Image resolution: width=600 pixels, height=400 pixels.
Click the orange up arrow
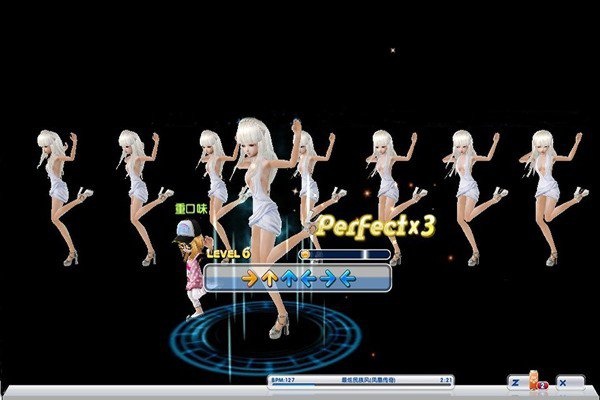(269, 278)
